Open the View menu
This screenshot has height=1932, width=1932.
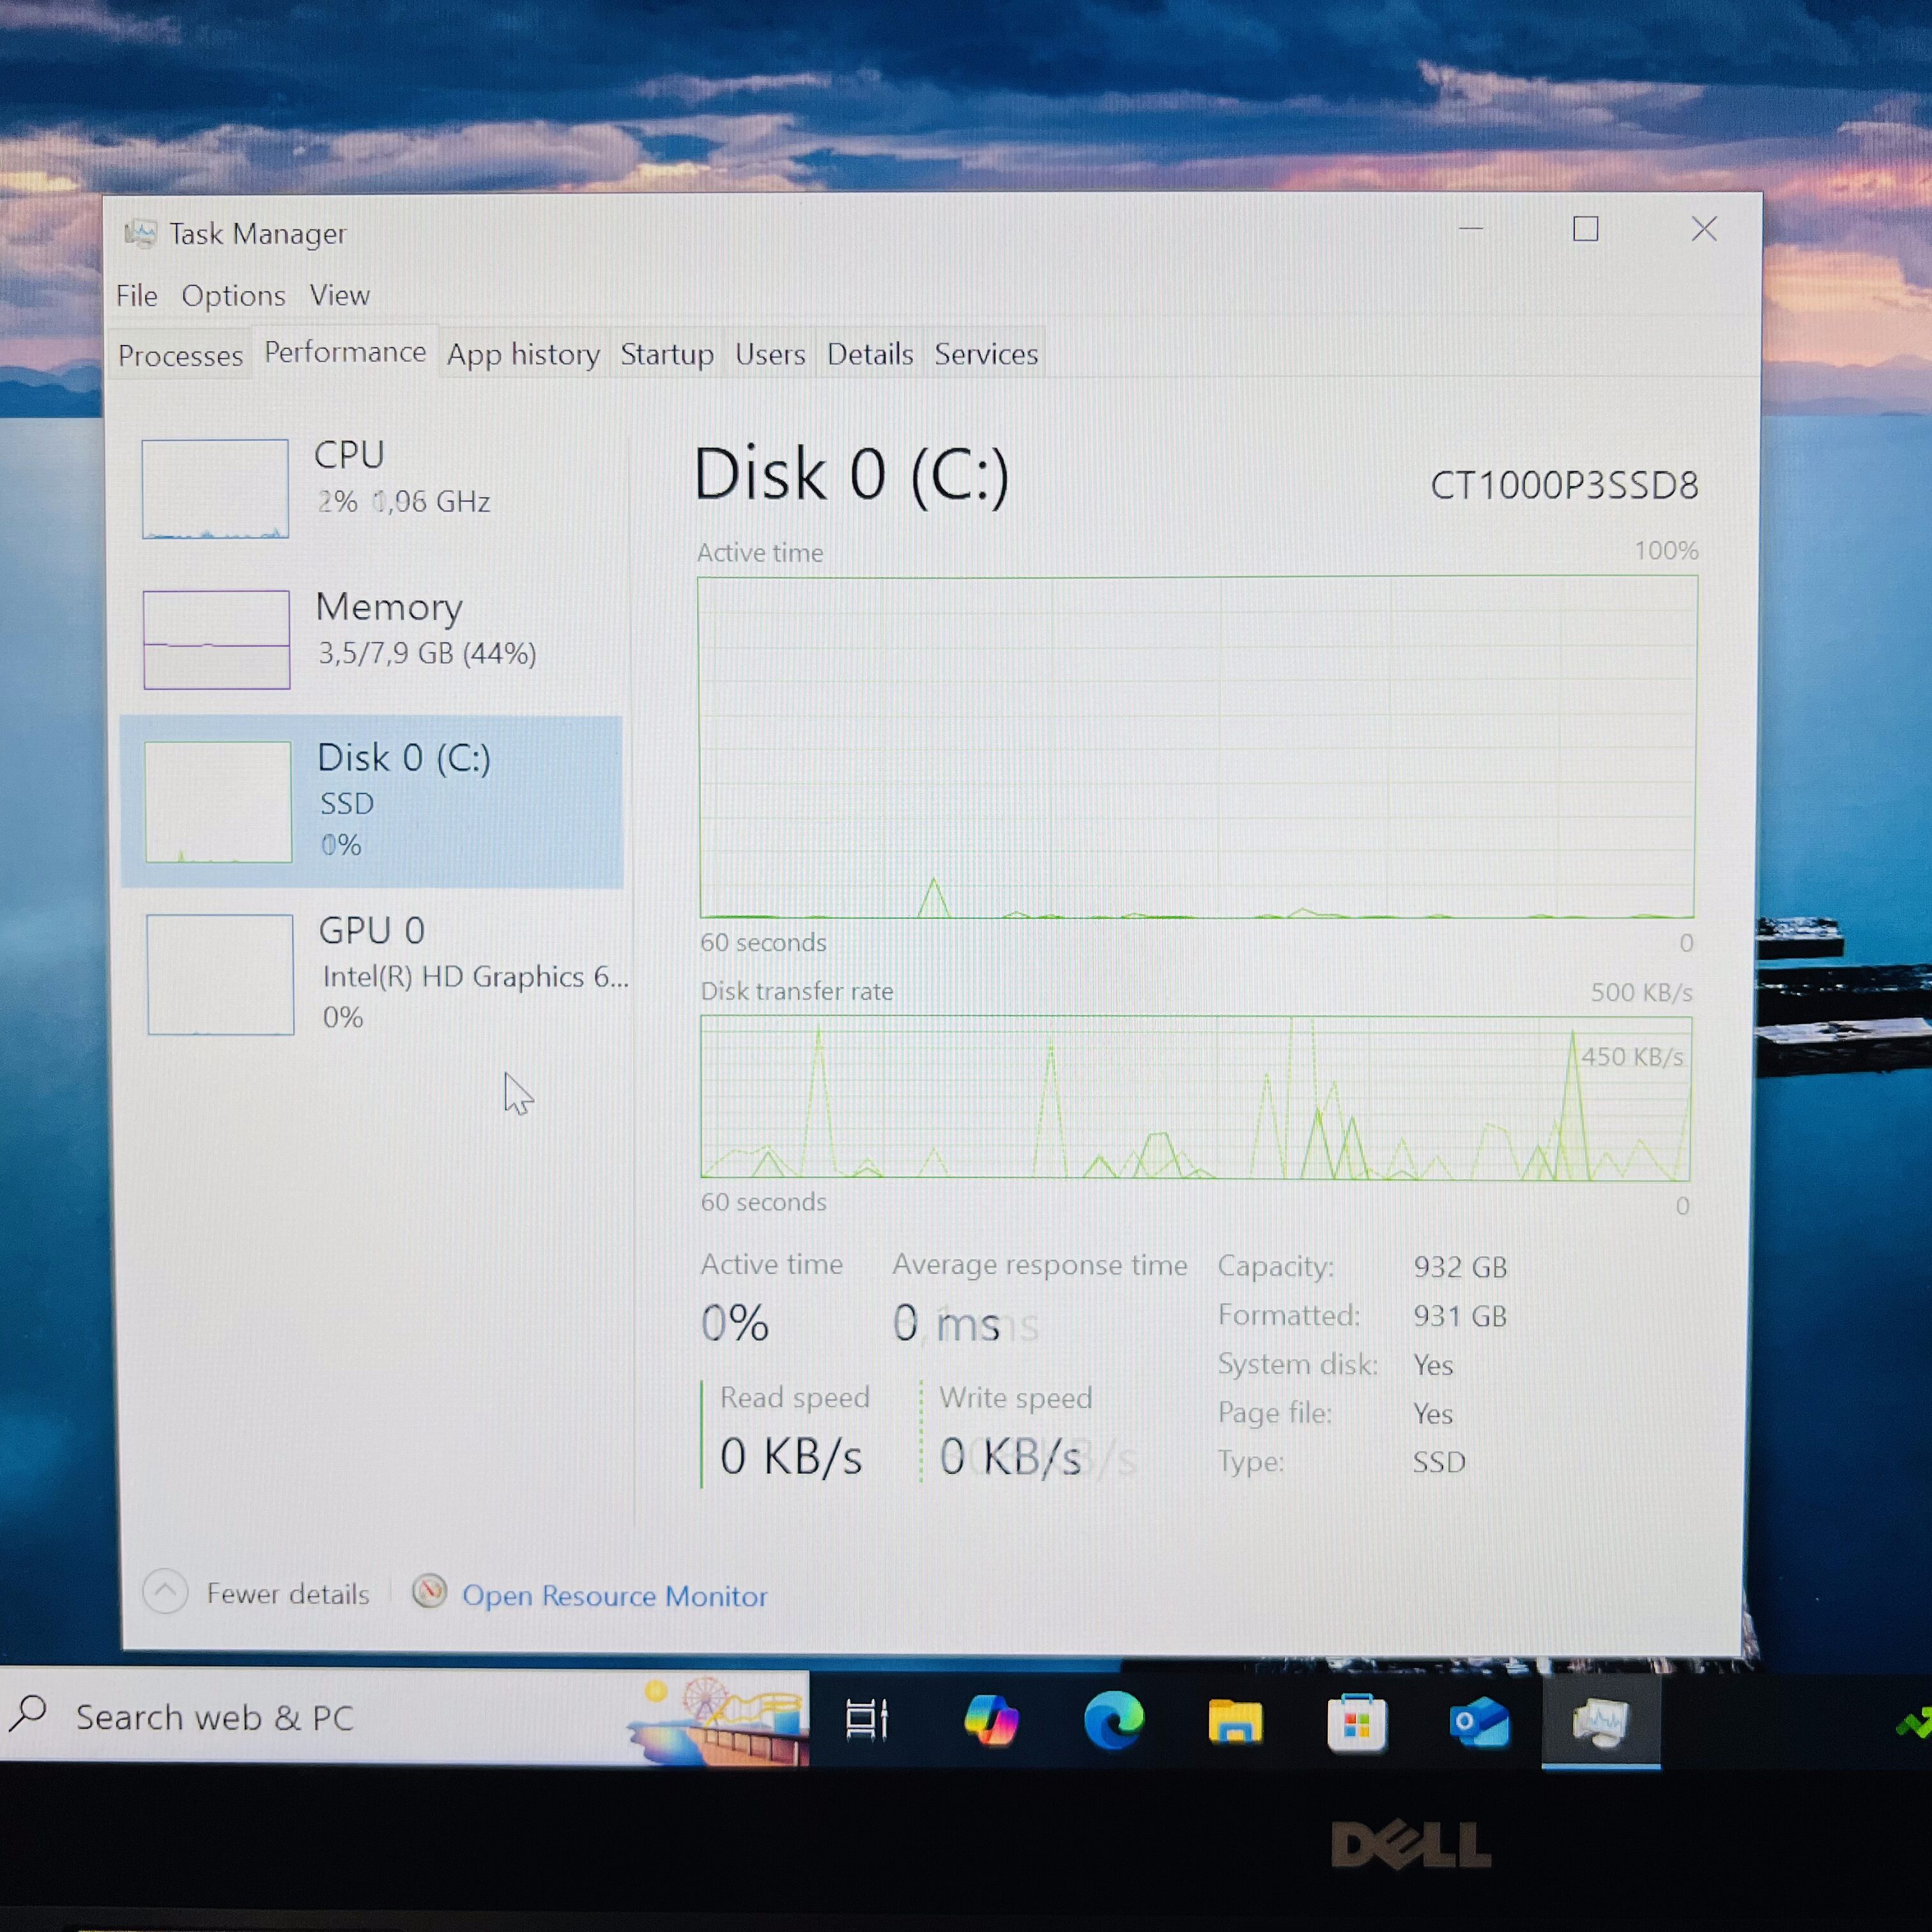click(x=339, y=296)
